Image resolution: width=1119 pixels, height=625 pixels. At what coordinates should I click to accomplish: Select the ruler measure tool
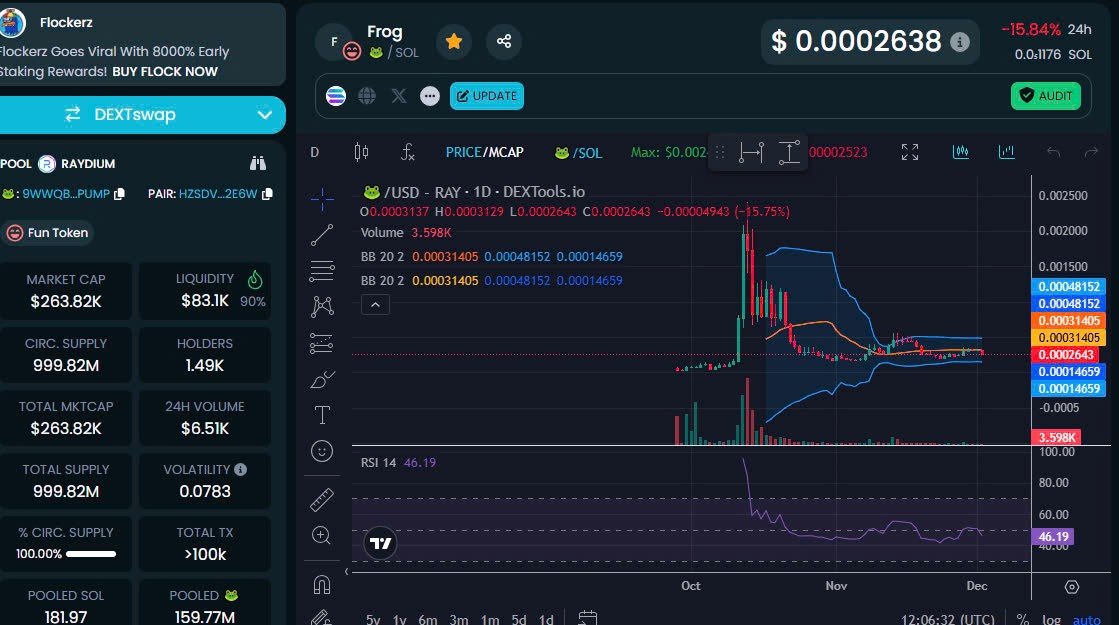tap(322, 499)
